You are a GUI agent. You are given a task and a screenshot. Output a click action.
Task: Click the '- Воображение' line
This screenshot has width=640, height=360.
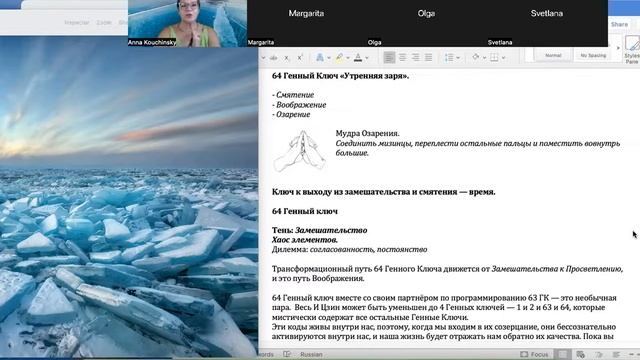pyautogui.click(x=299, y=104)
